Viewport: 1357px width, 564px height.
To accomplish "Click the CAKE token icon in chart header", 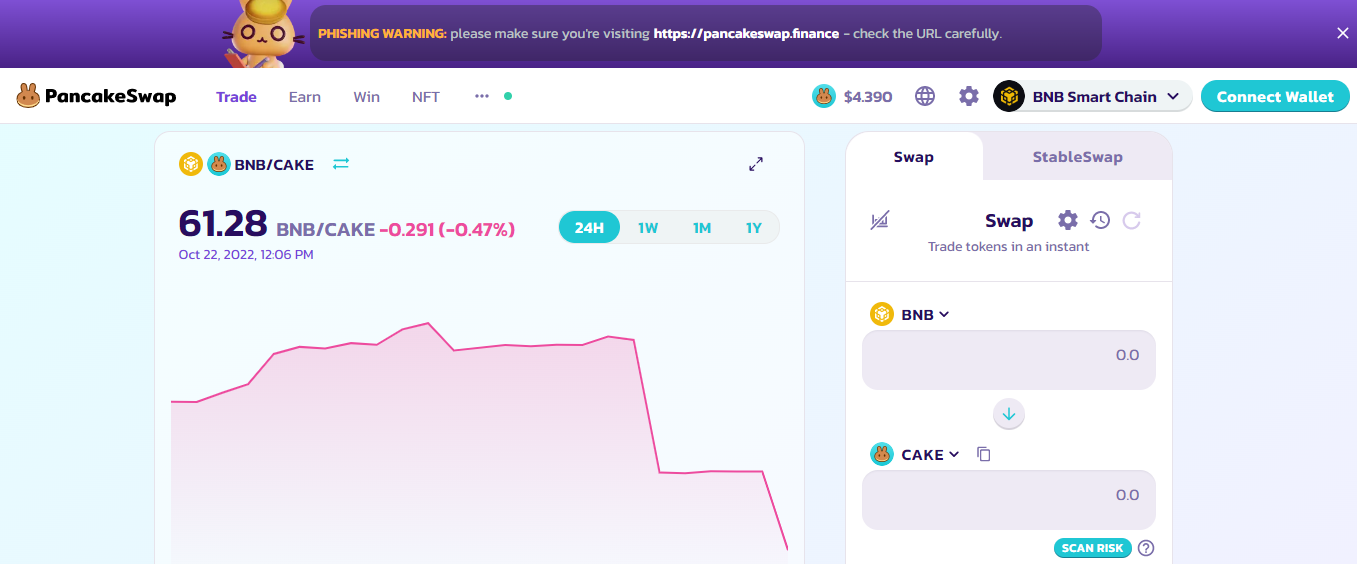I will (x=219, y=164).
